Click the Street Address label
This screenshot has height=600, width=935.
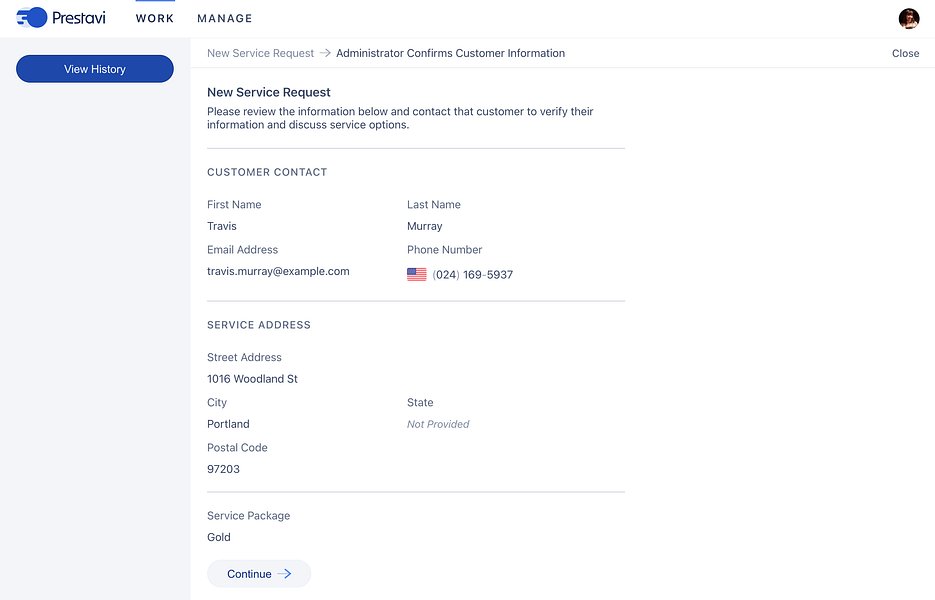(x=244, y=357)
